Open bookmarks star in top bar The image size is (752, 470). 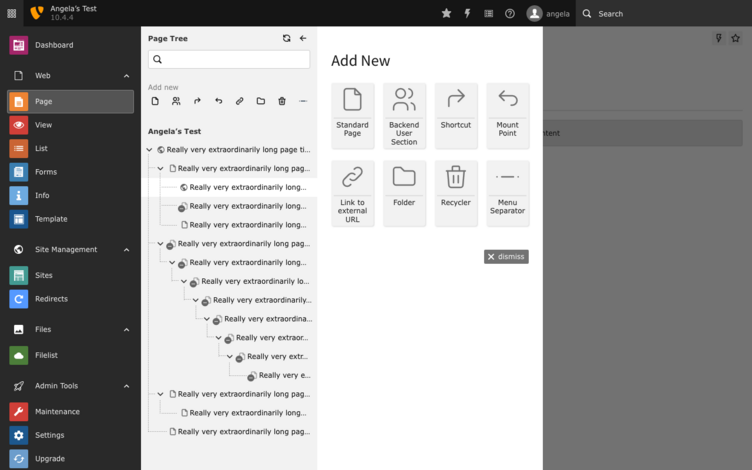pos(446,13)
